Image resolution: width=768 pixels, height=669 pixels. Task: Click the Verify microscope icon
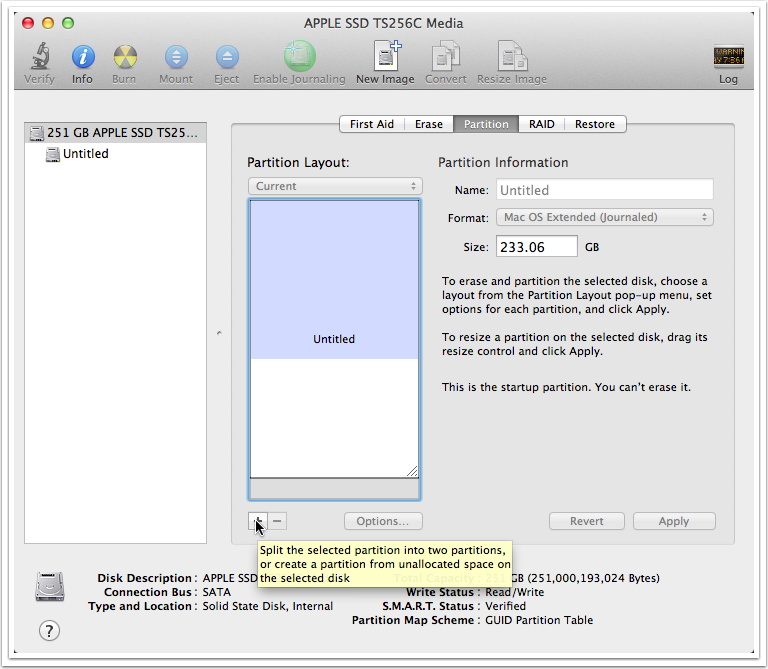[x=40, y=56]
